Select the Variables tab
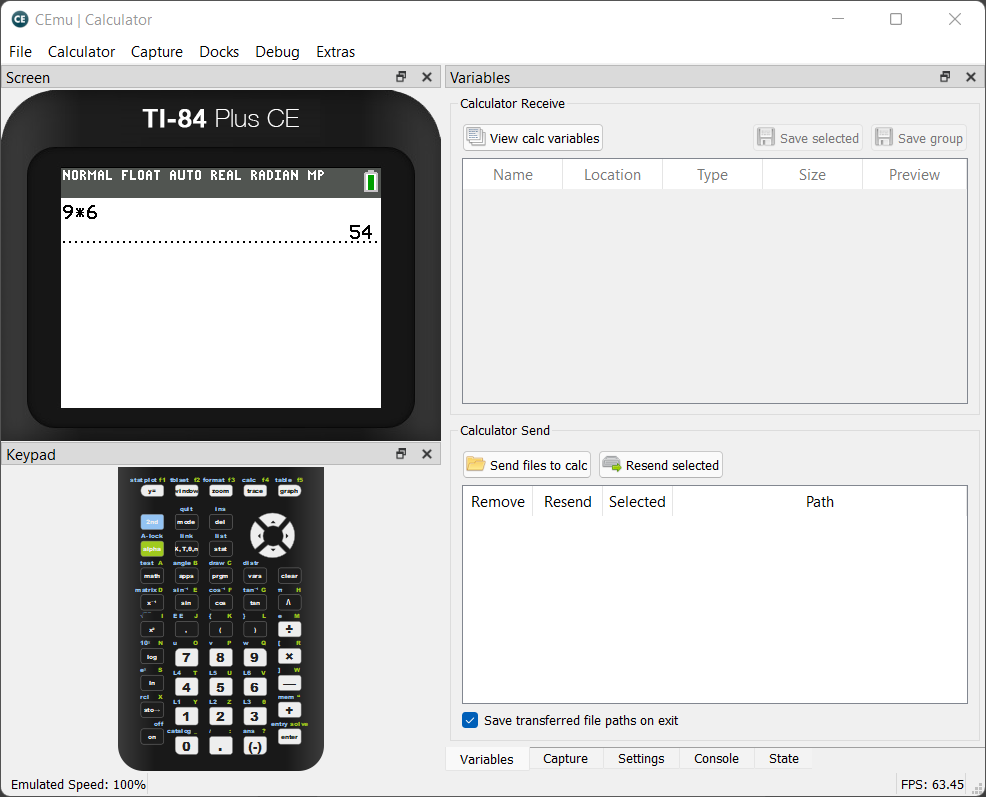 [487, 759]
